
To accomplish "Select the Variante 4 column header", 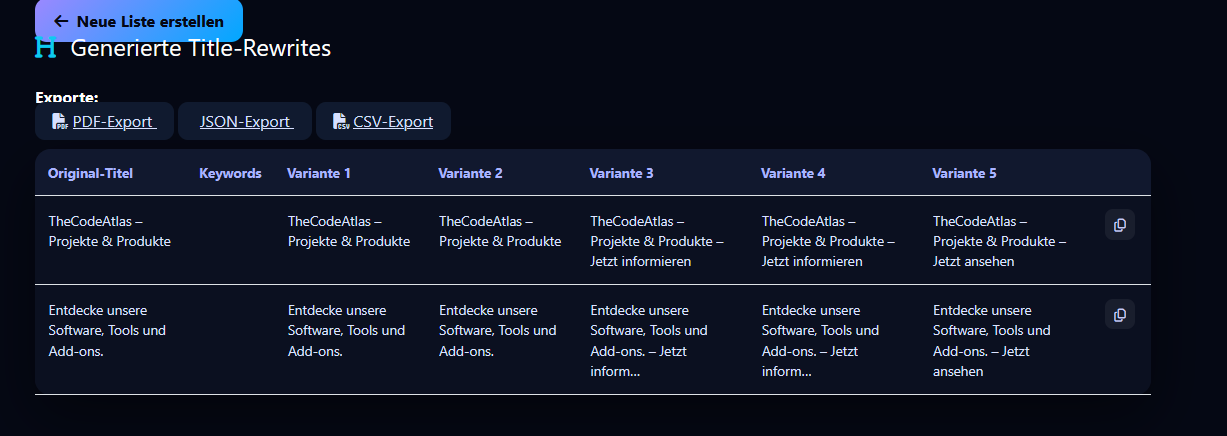I will (793, 173).
